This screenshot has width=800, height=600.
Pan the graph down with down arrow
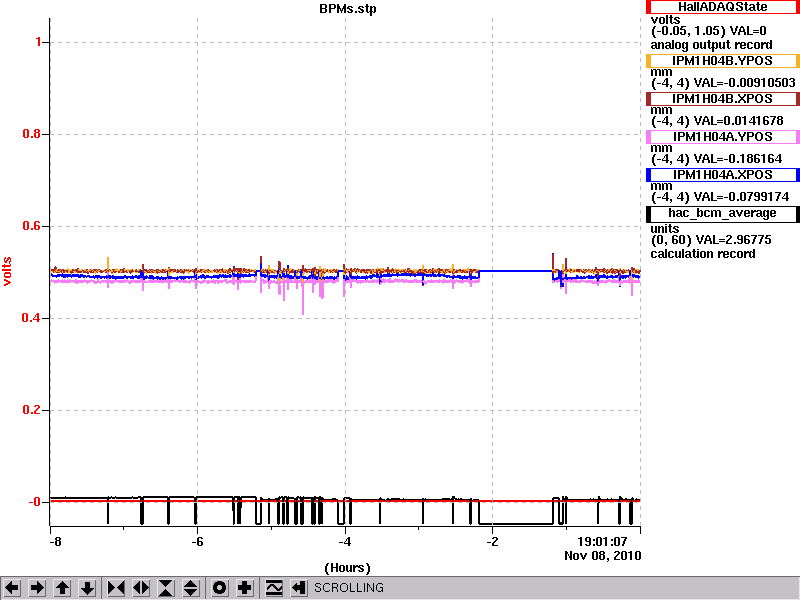pos(87,588)
